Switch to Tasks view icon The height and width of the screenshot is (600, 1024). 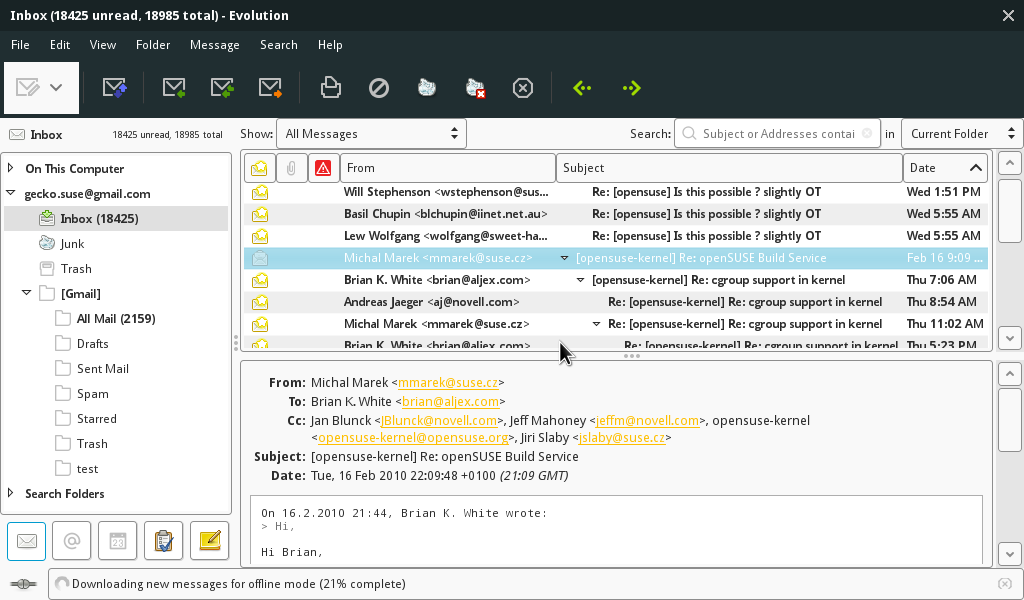click(163, 541)
